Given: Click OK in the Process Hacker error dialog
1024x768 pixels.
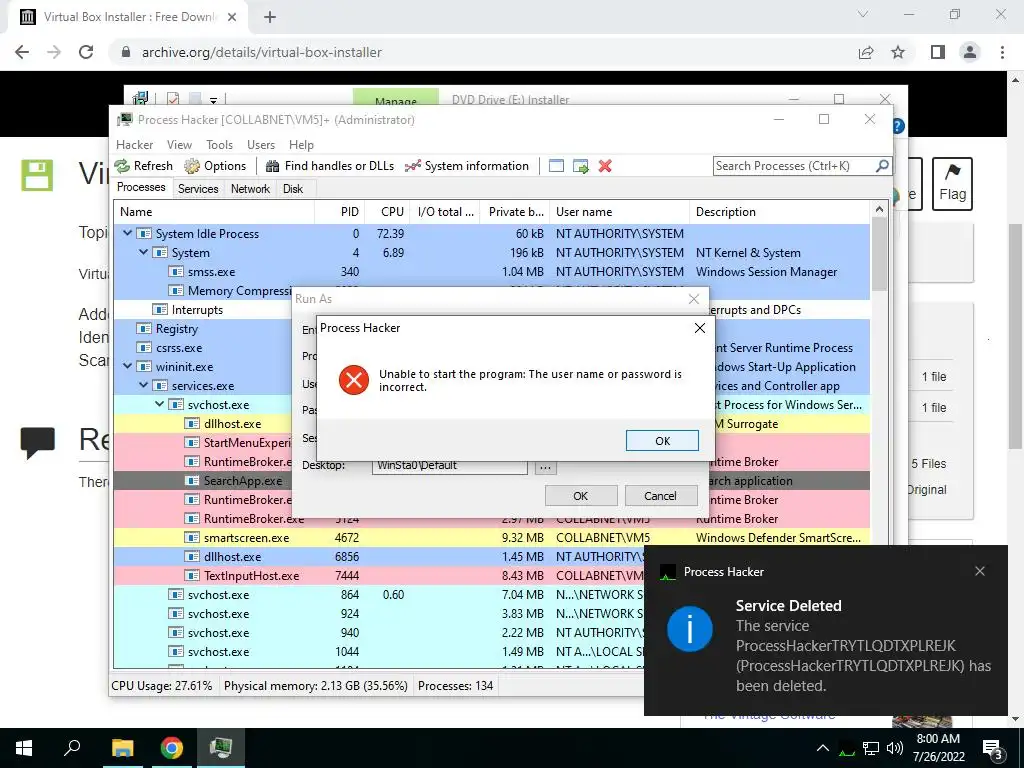Looking at the screenshot, I should click(x=662, y=441).
